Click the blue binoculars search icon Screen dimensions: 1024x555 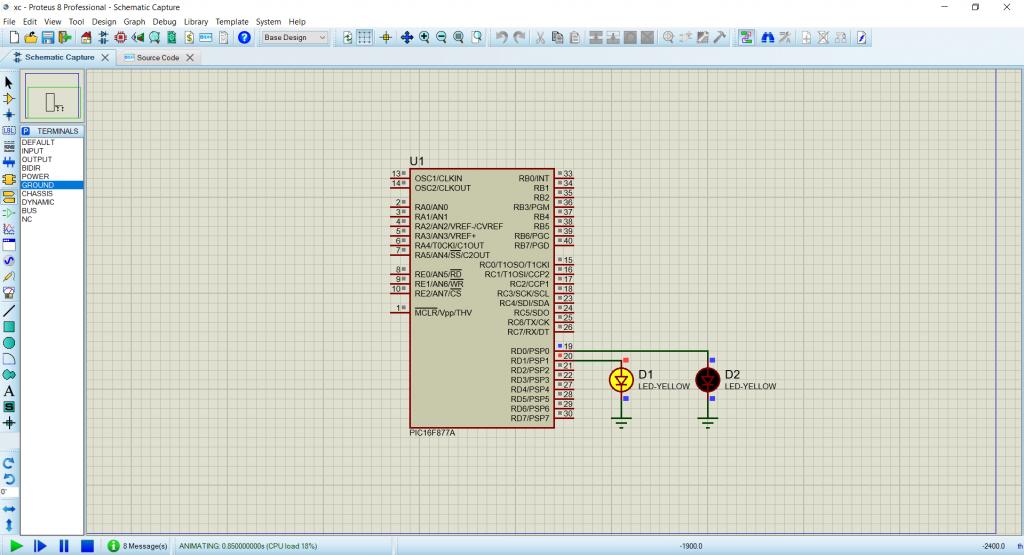tap(768, 38)
